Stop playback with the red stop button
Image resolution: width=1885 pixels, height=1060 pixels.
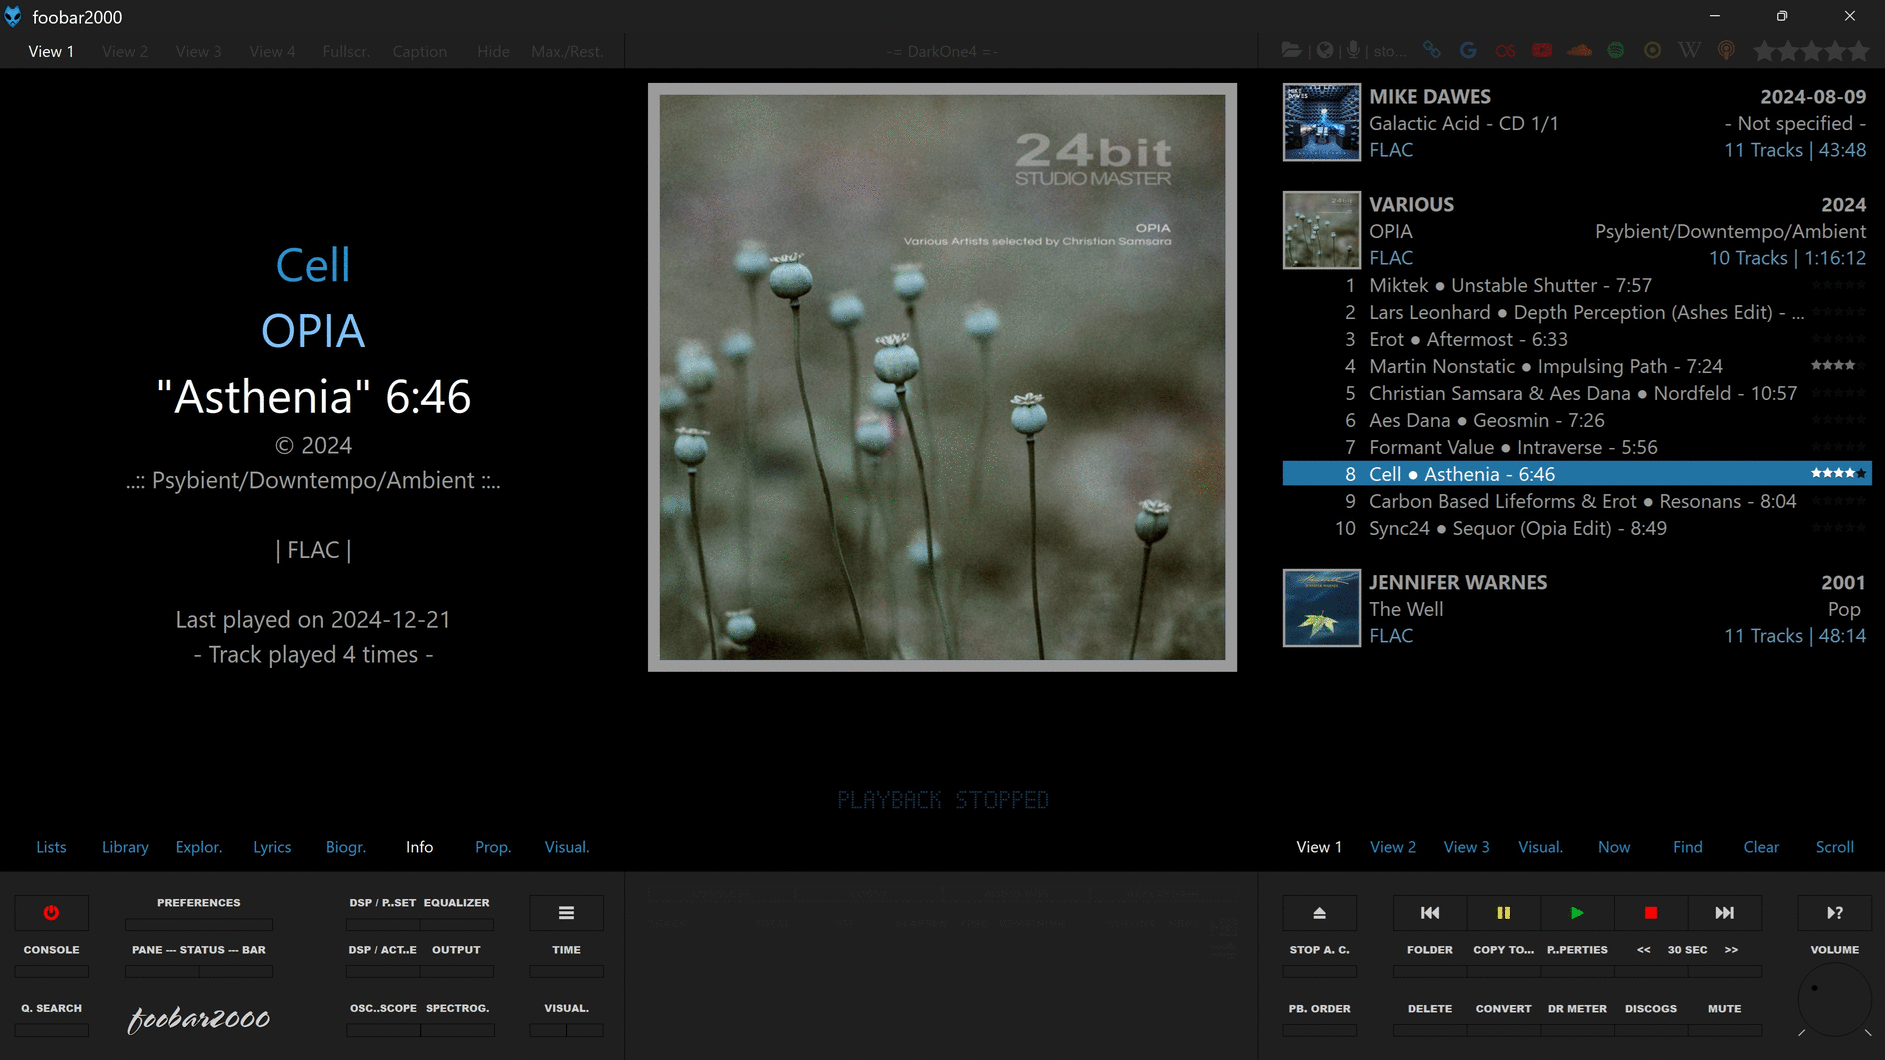coord(1651,912)
